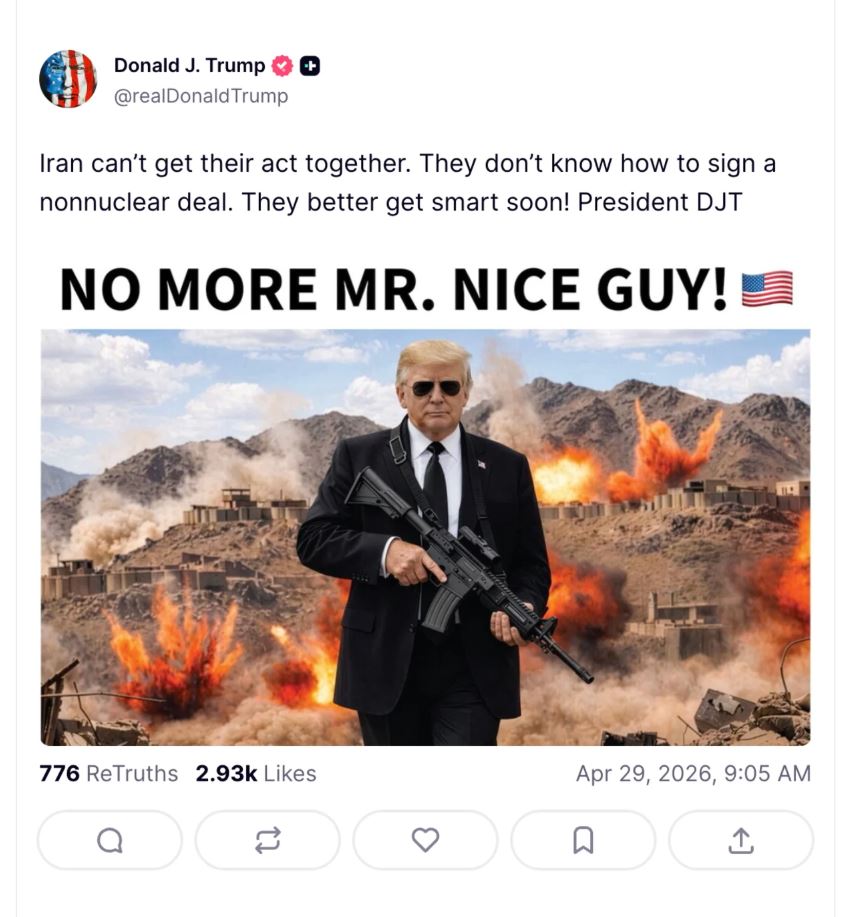Image resolution: width=851 pixels, height=917 pixels.
Task: Open the Donald J. Trump display name link
Action: [189, 66]
